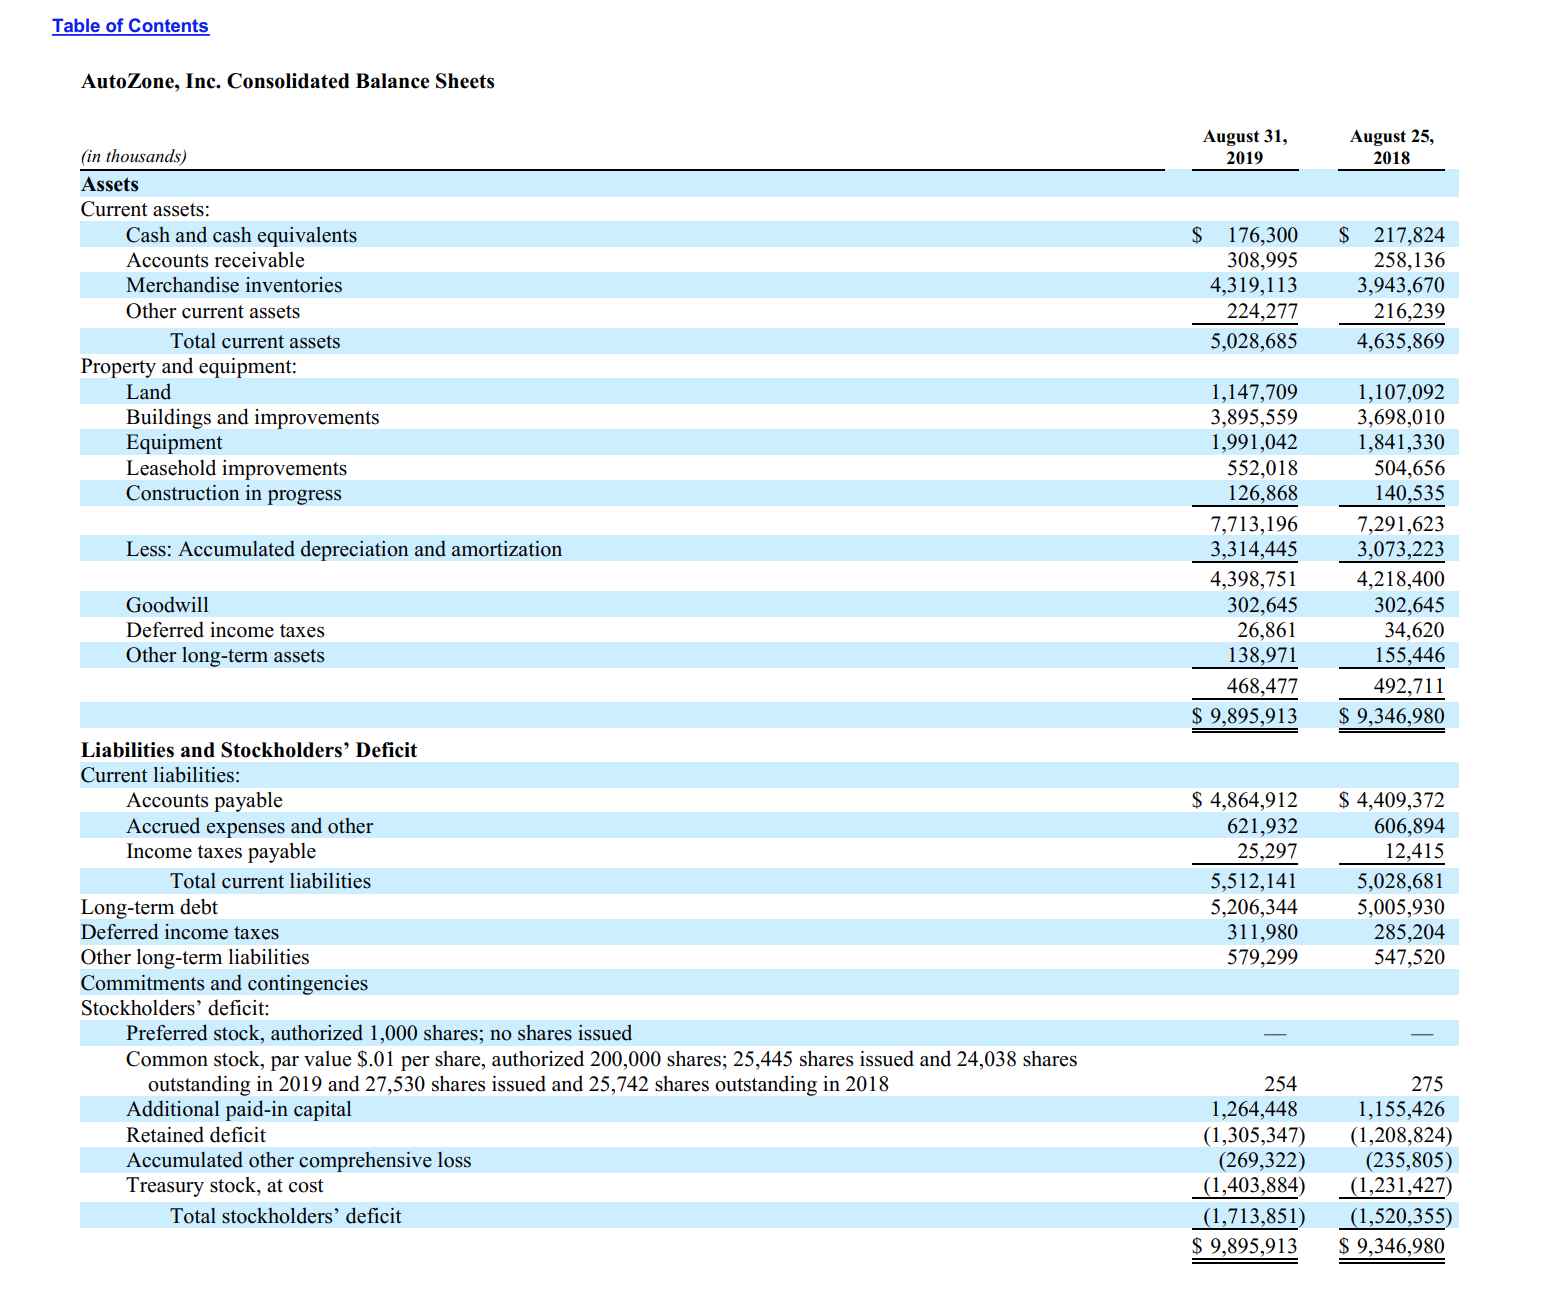Image resolution: width=1550 pixels, height=1292 pixels.
Task: Select the $4,864,912 accounts payable value
Action: click(1245, 800)
